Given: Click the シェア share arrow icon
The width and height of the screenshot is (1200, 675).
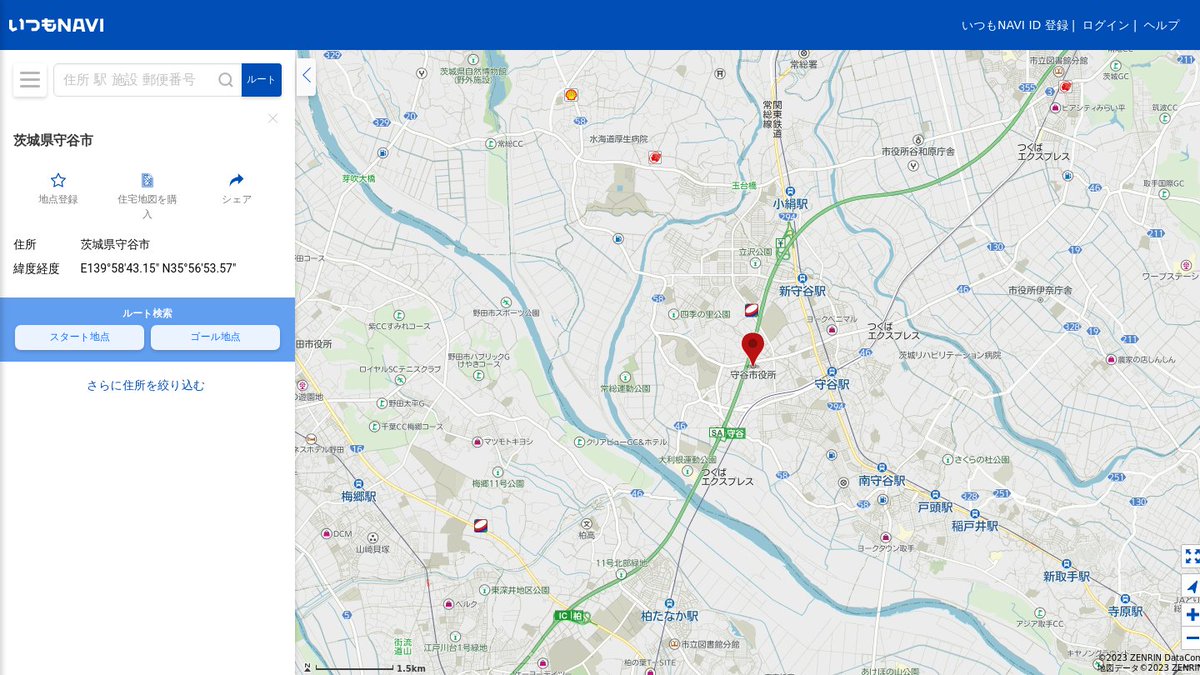Looking at the screenshot, I should click(236, 180).
